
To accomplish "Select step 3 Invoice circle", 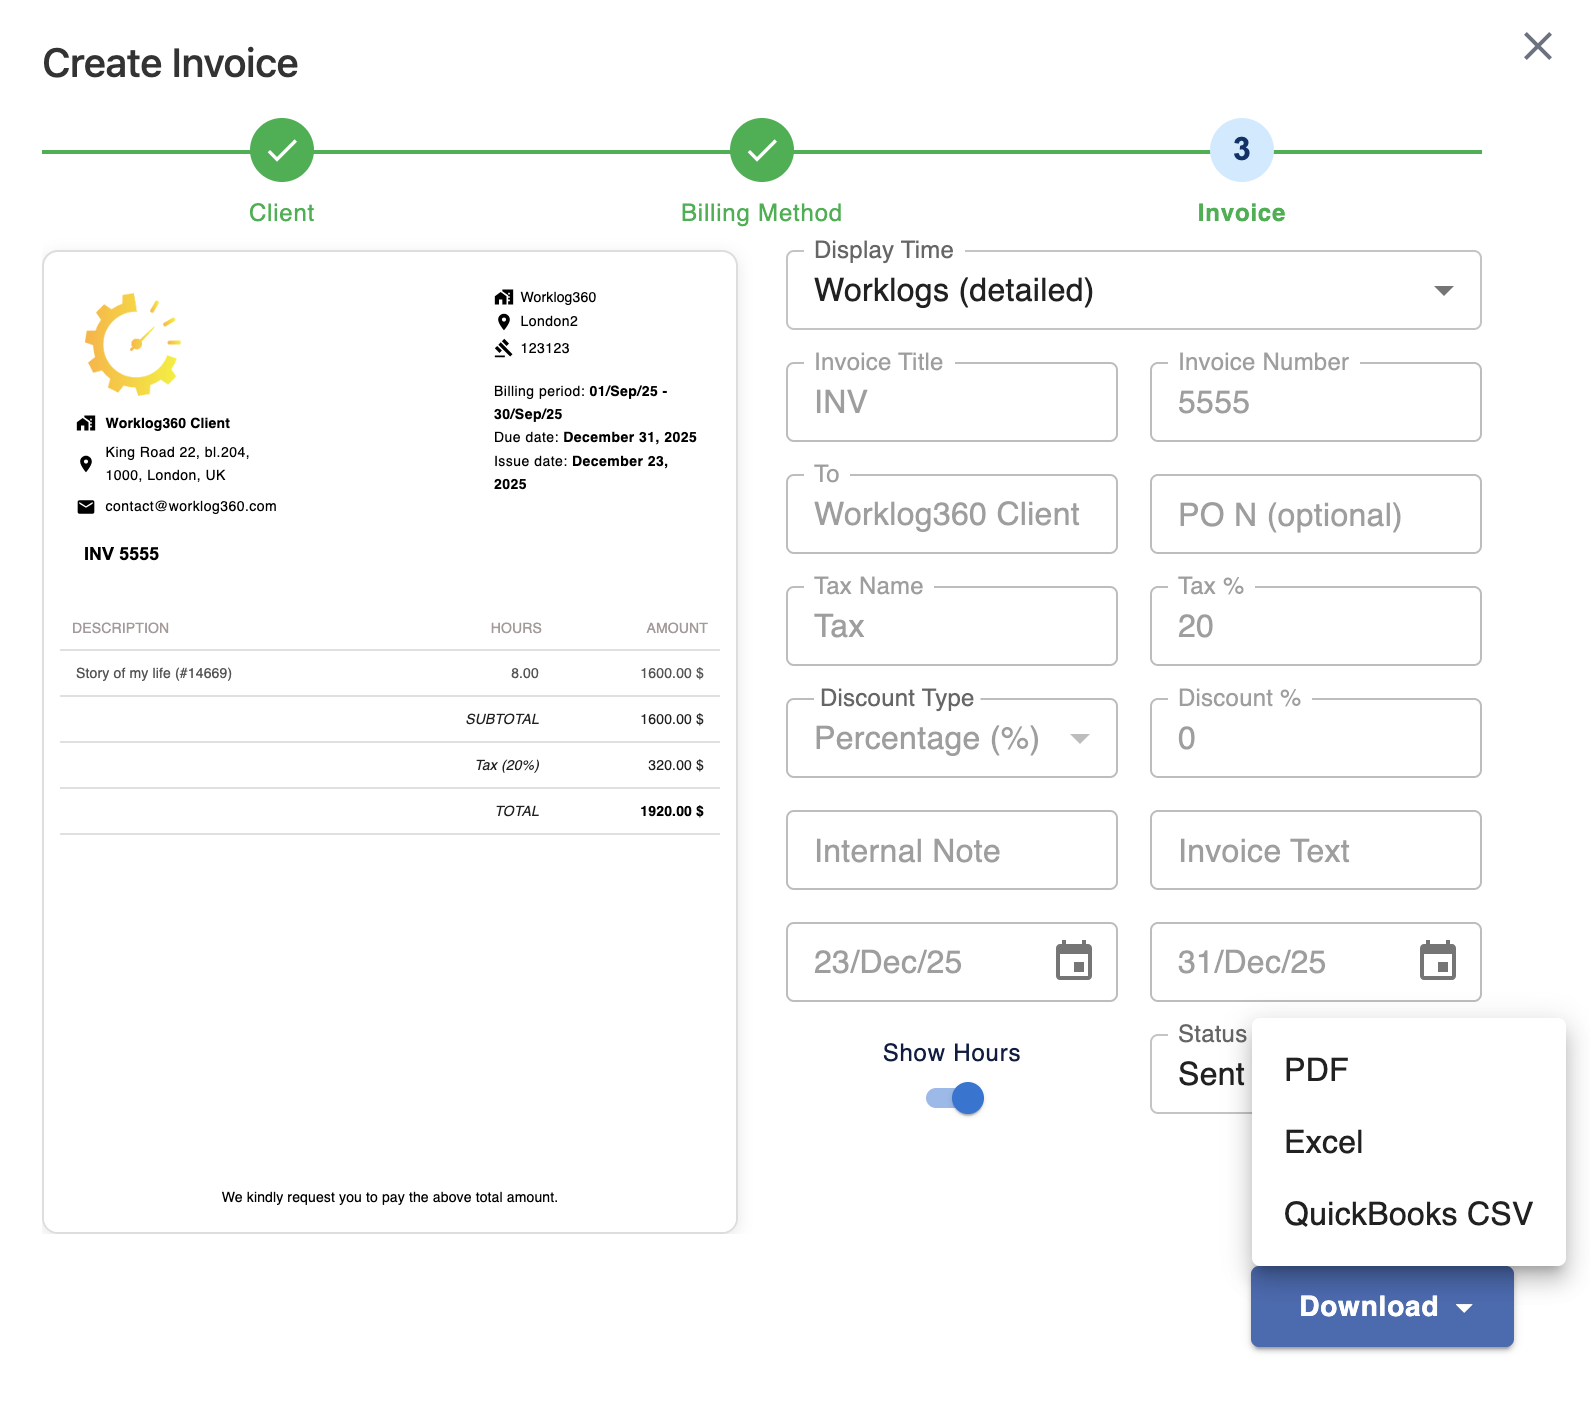I will tap(1241, 150).
